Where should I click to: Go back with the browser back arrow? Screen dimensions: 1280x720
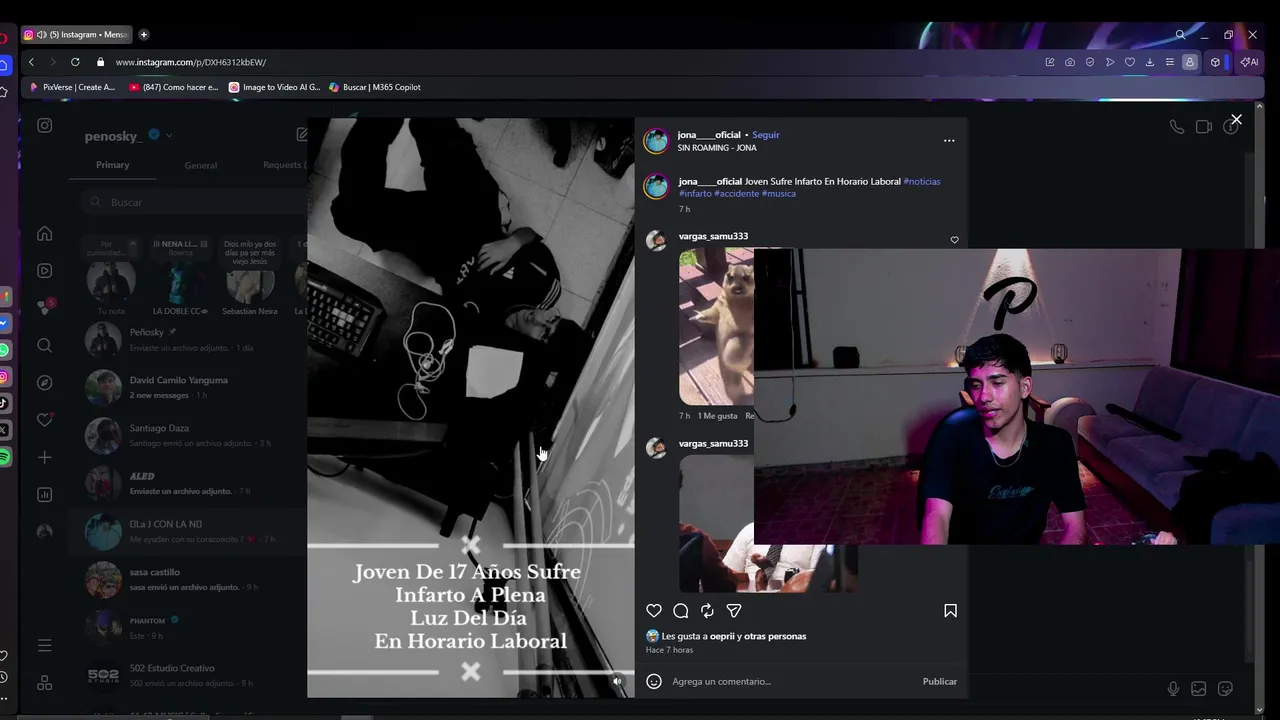pyautogui.click(x=31, y=62)
